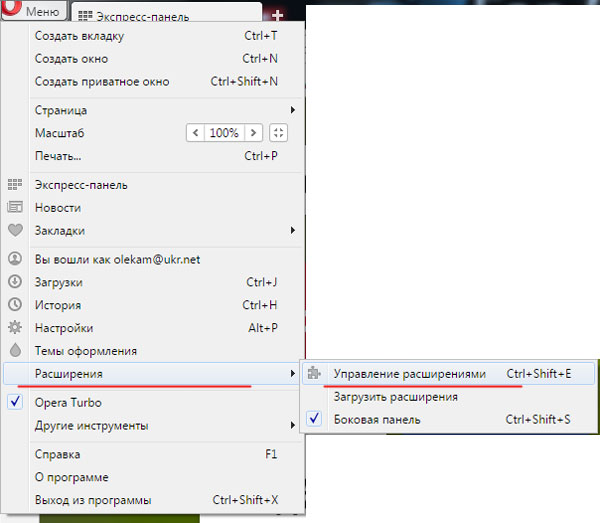Viewport: 600px width, 523px height.
Task: Toggle the Боковая панель checkmark
Action: pyautogui.click(x=315, y=419)
